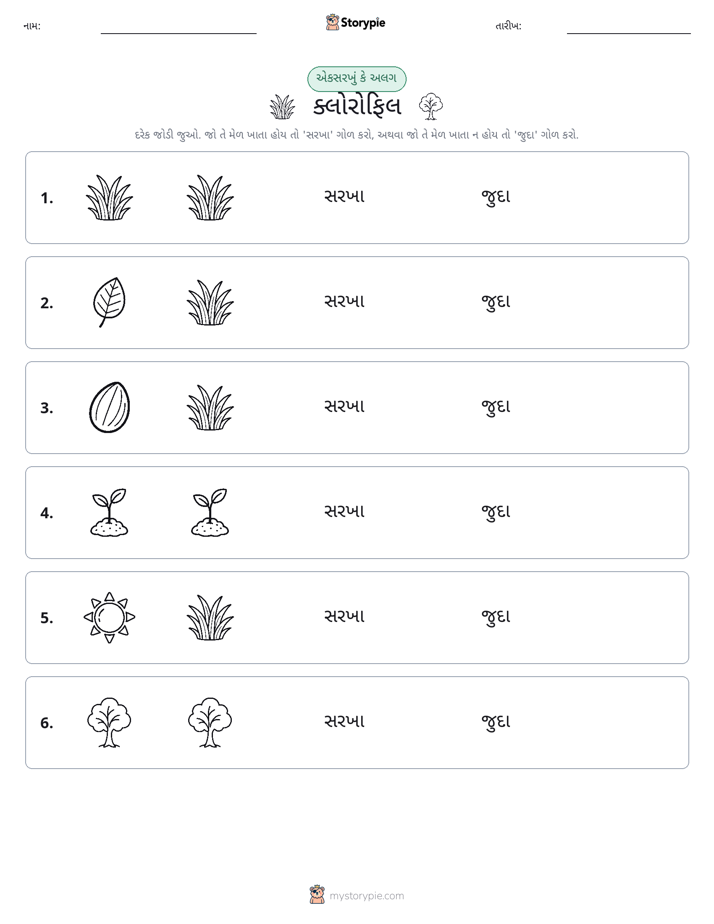This screenshot has height=924, width=714.
Task: Click the second tree icon in row 6
Action: click(210, 722)
